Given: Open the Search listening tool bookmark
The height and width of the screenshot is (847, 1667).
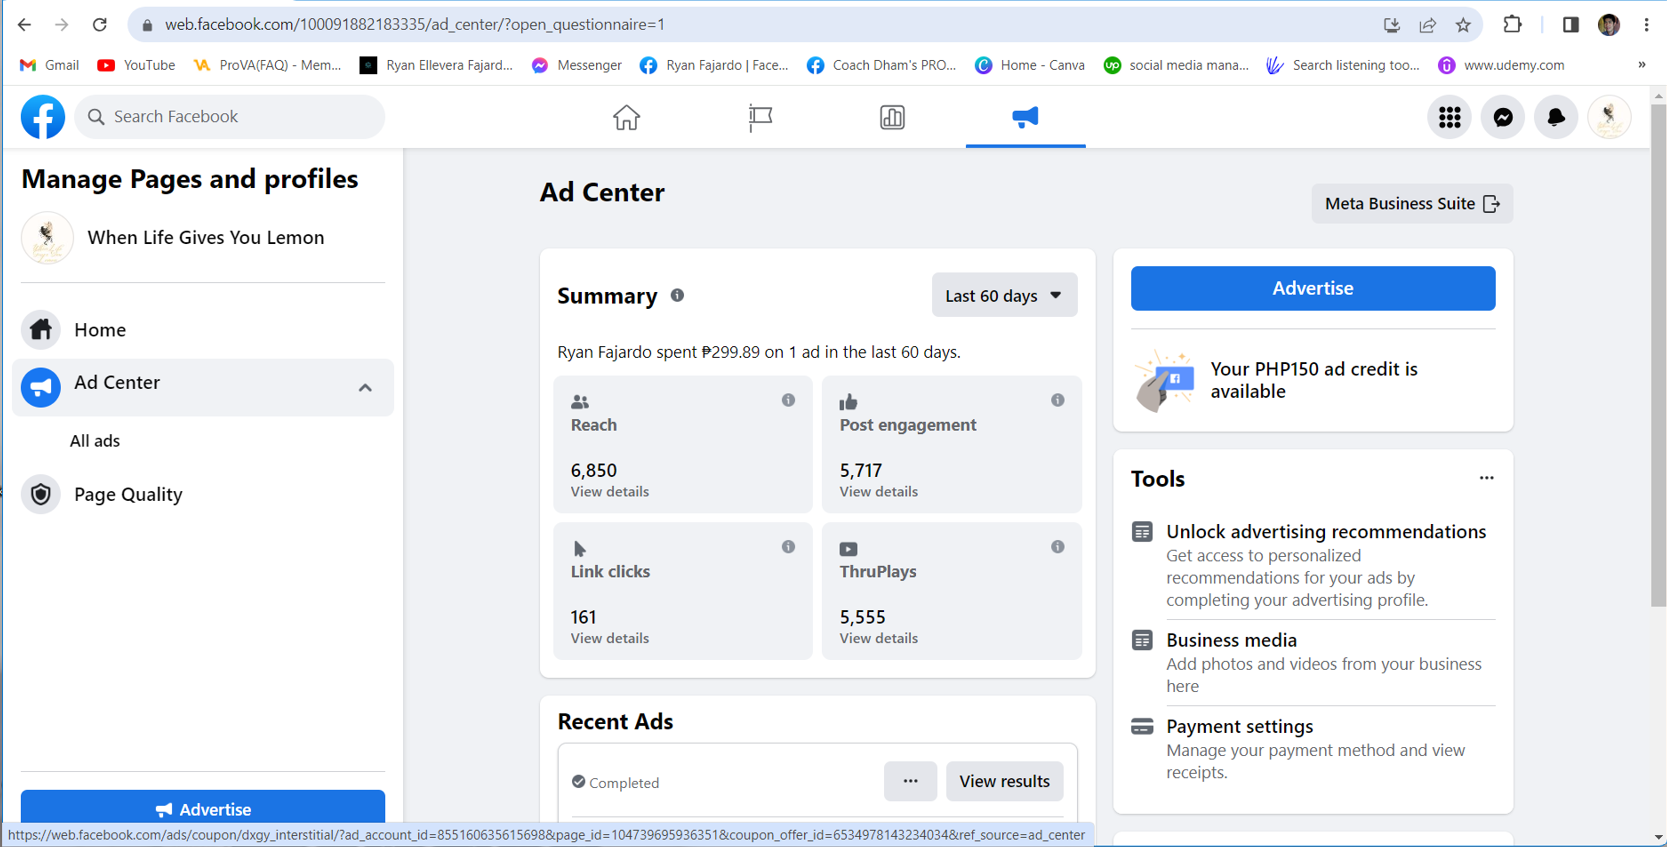Looking at the screenshot, I should click(1343, 65).
